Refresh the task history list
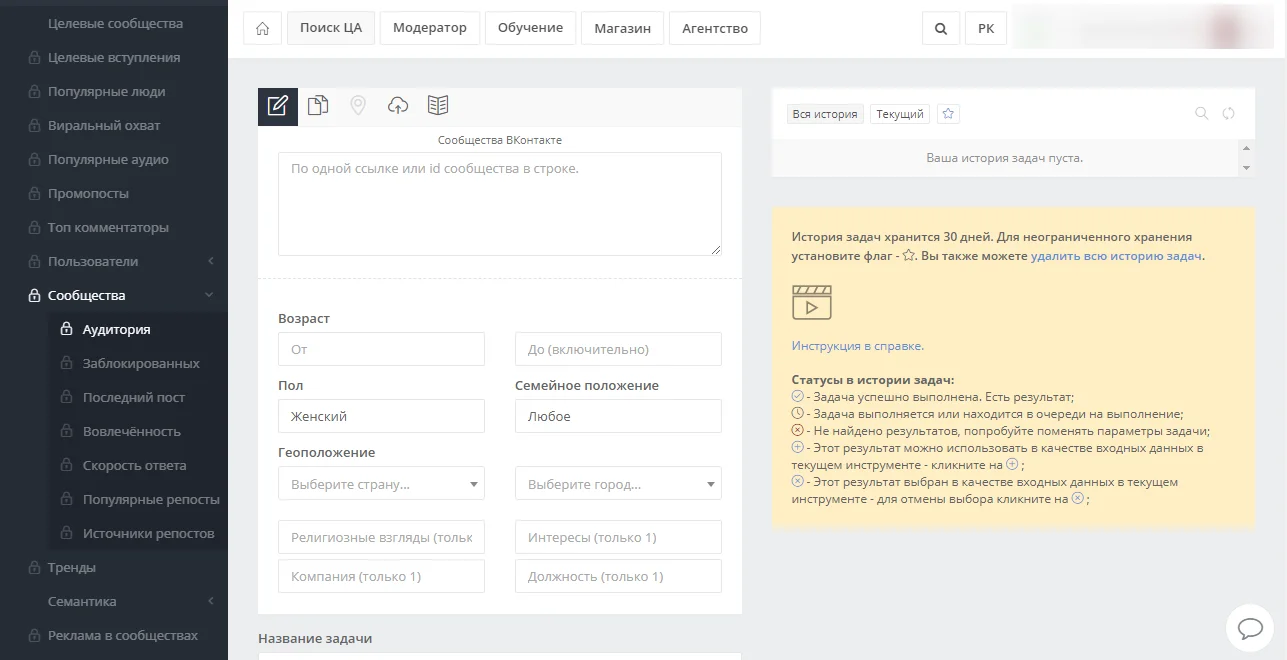The height and width of the screenshot is (660, 1287). (x=1229, y=114)
